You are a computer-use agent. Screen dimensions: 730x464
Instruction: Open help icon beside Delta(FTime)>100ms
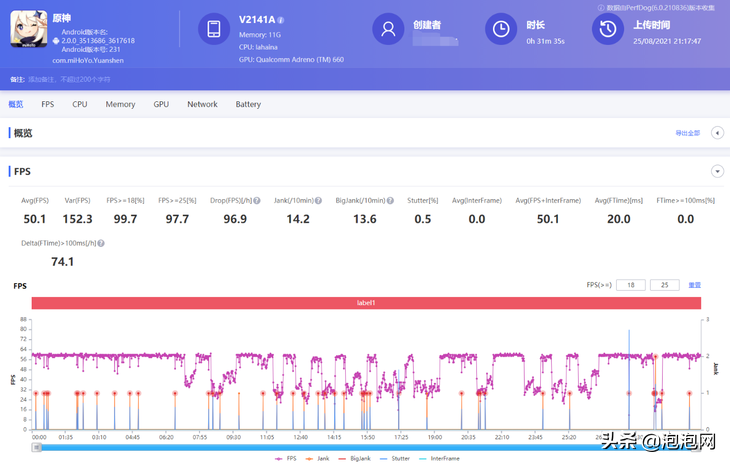101,243
